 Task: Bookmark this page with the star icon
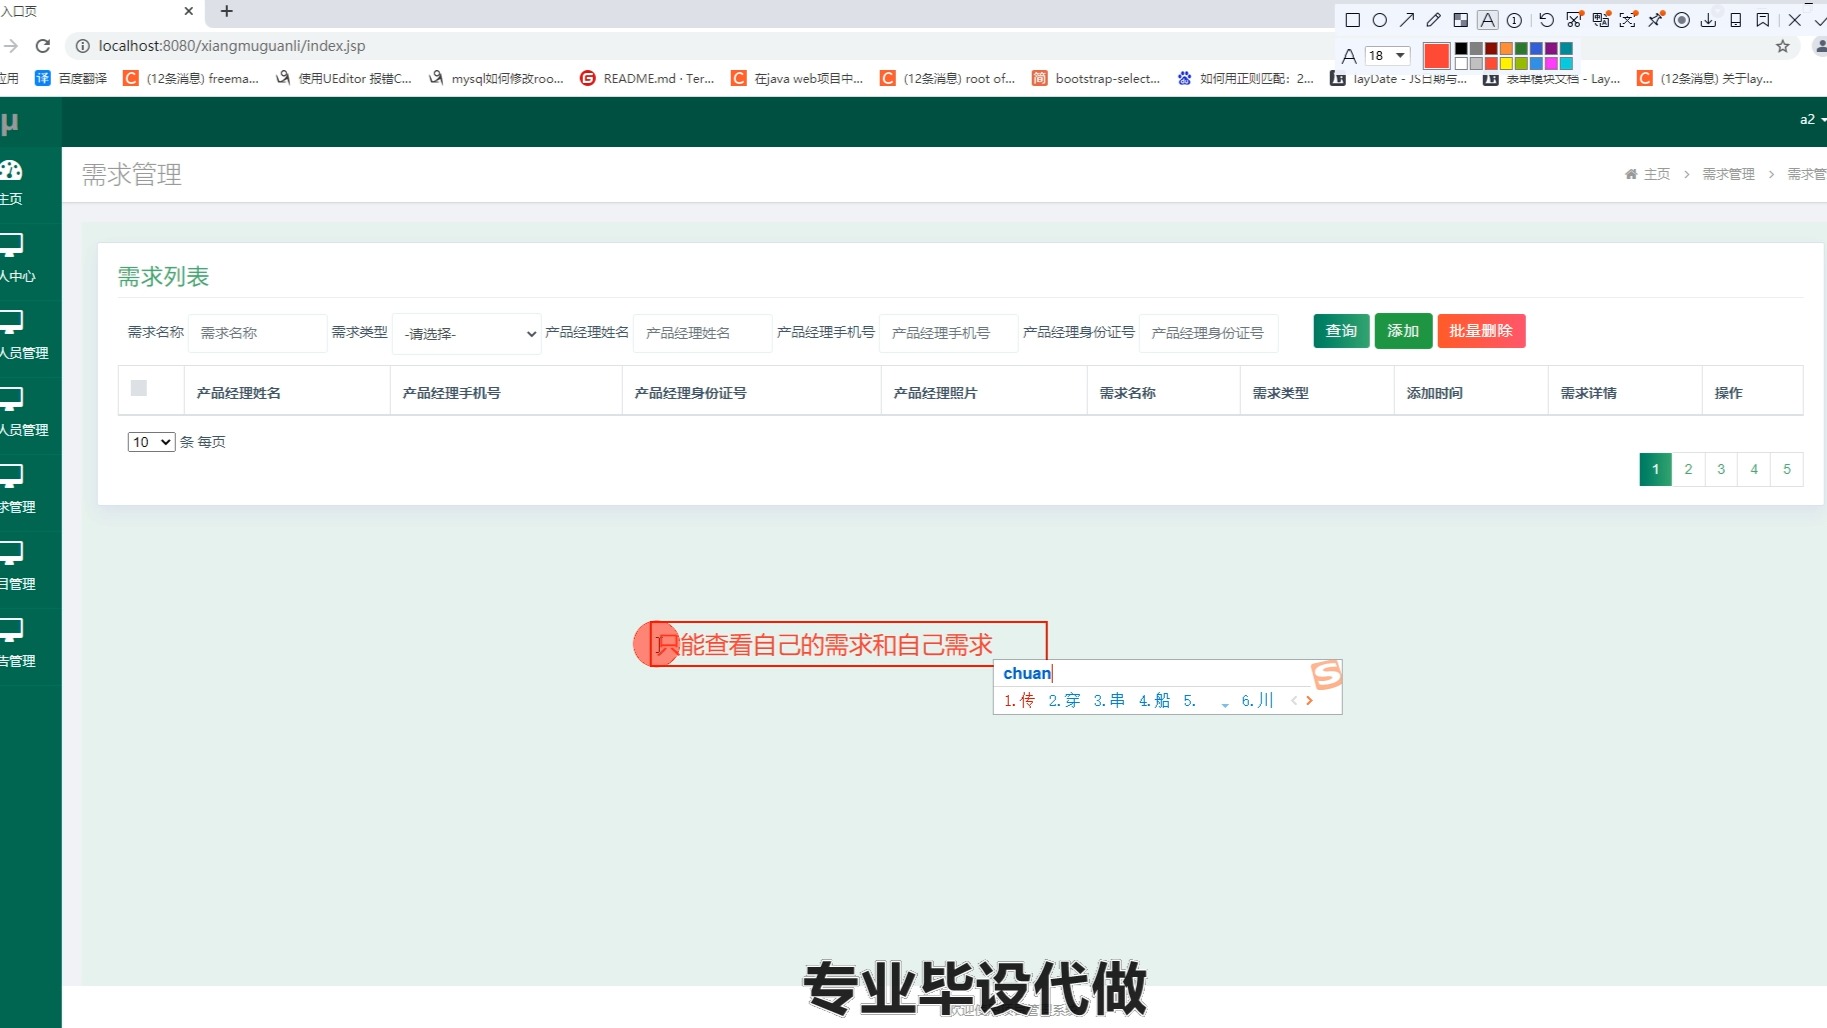[1782, 46]
